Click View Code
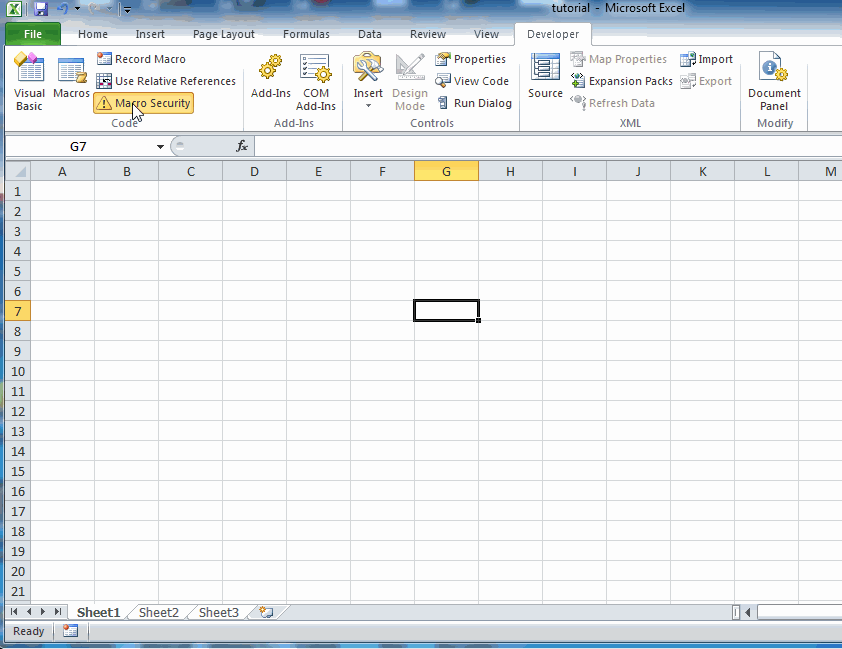This screenshot has height=649, width=842. click(471, 81)
